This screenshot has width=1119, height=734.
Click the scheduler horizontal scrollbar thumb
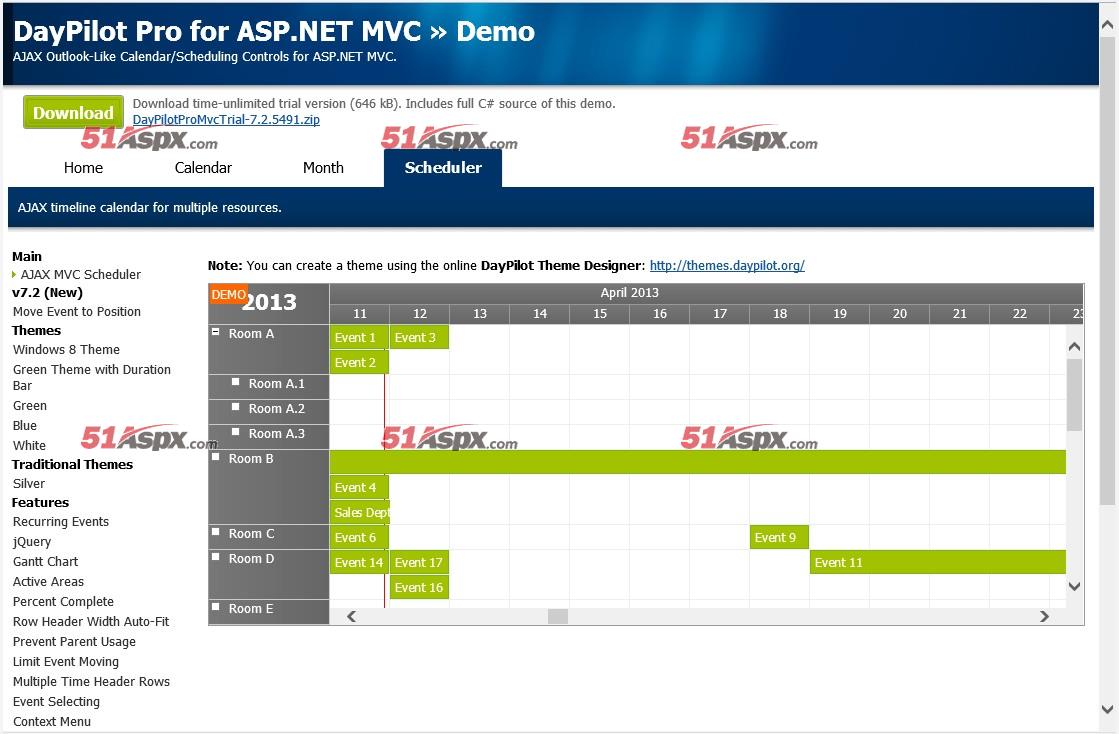tap(558, 616)
